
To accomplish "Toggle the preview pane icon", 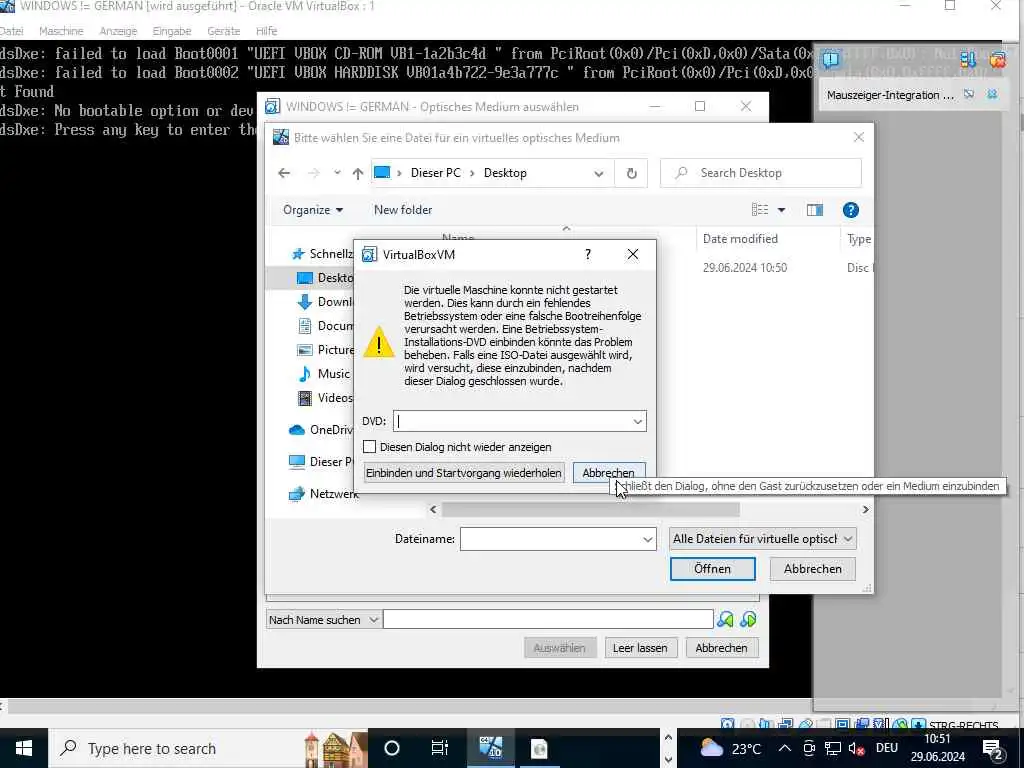I will tap(814, 210).
